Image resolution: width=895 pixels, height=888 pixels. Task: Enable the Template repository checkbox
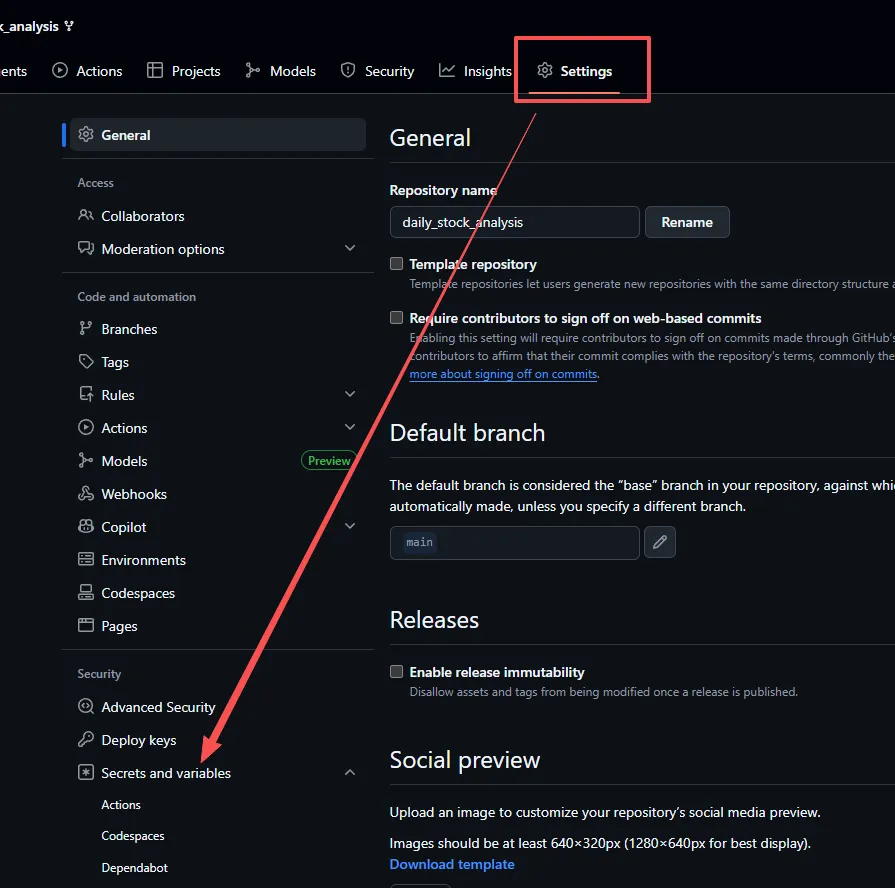(x=396, y=263)
